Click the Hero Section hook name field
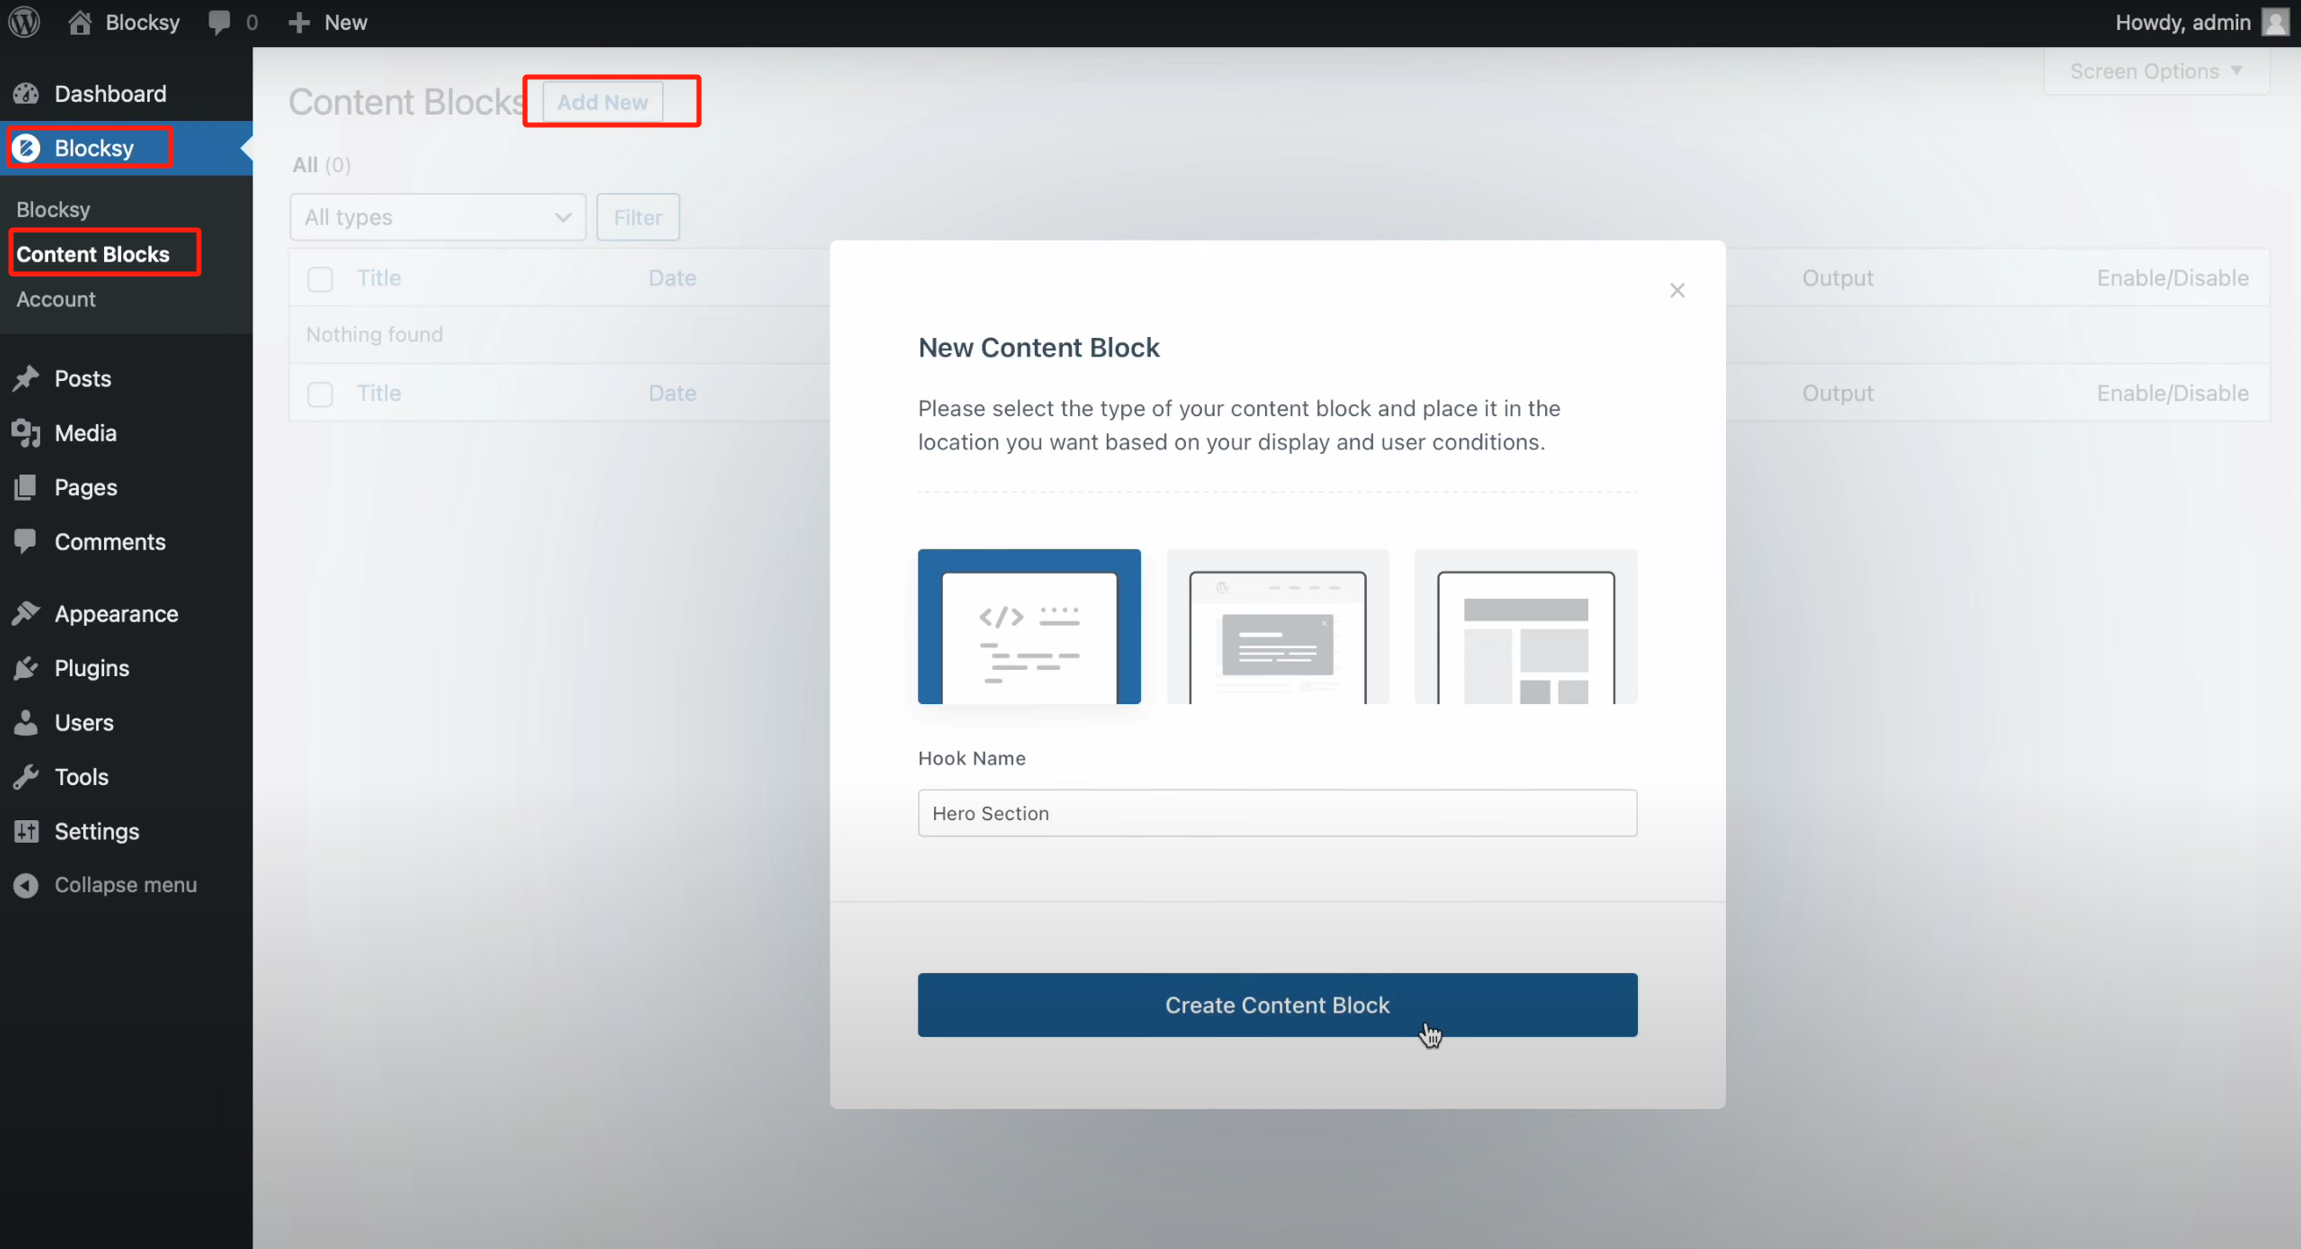The image size is (2301, 1249). pyautogui.click(x=1277, y=813)
